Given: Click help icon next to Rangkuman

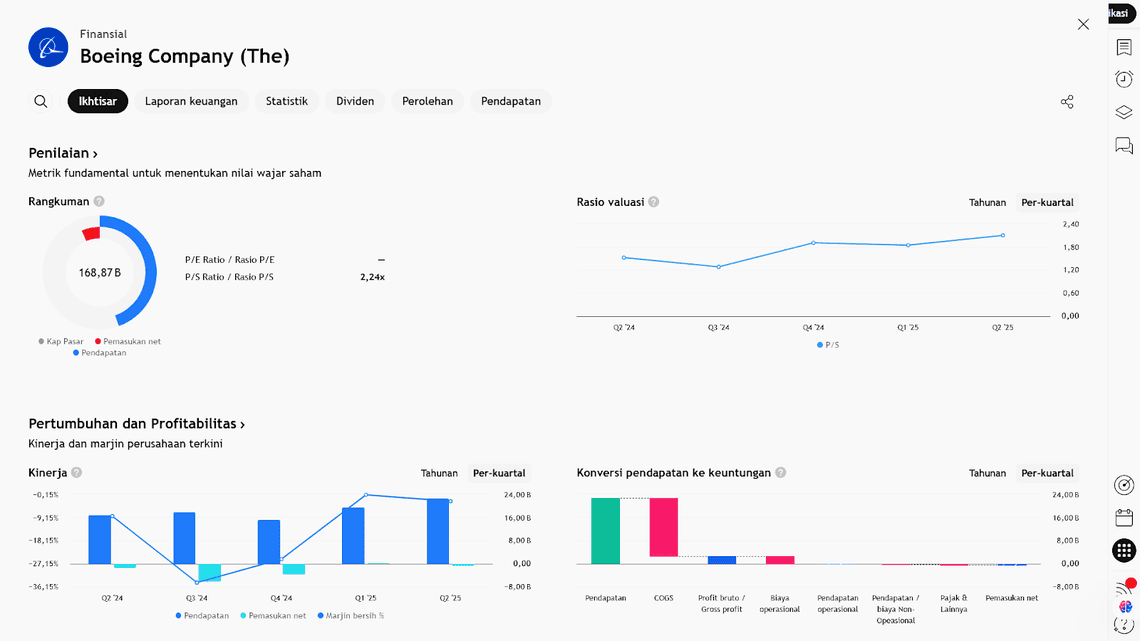Looking at the screenshot, I should coord(99,202).
